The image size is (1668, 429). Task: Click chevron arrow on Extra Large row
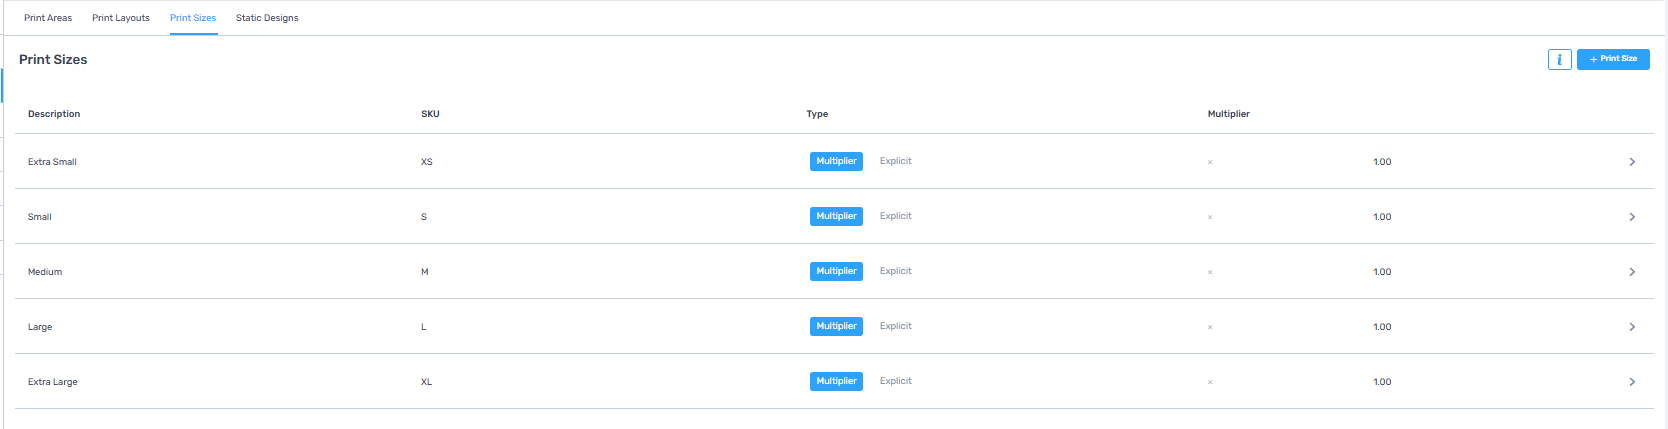click(x=1632, y=382)
